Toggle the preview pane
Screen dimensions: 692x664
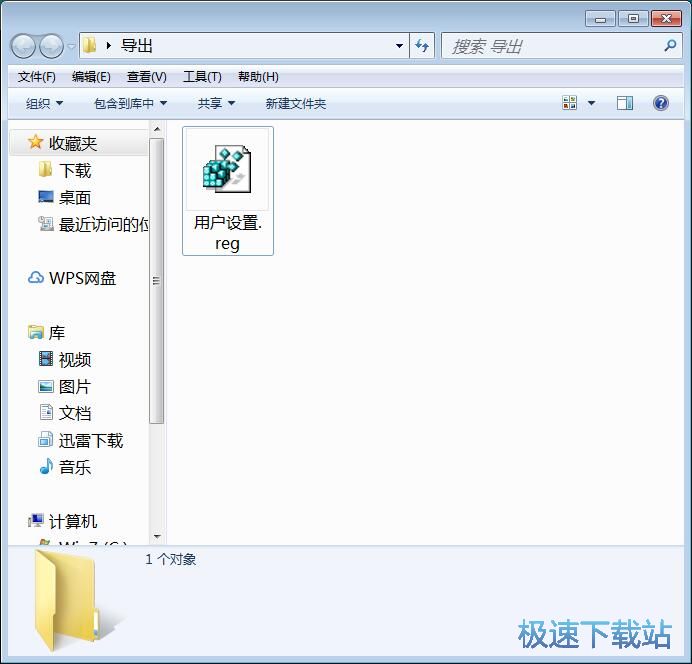point(624,103)
